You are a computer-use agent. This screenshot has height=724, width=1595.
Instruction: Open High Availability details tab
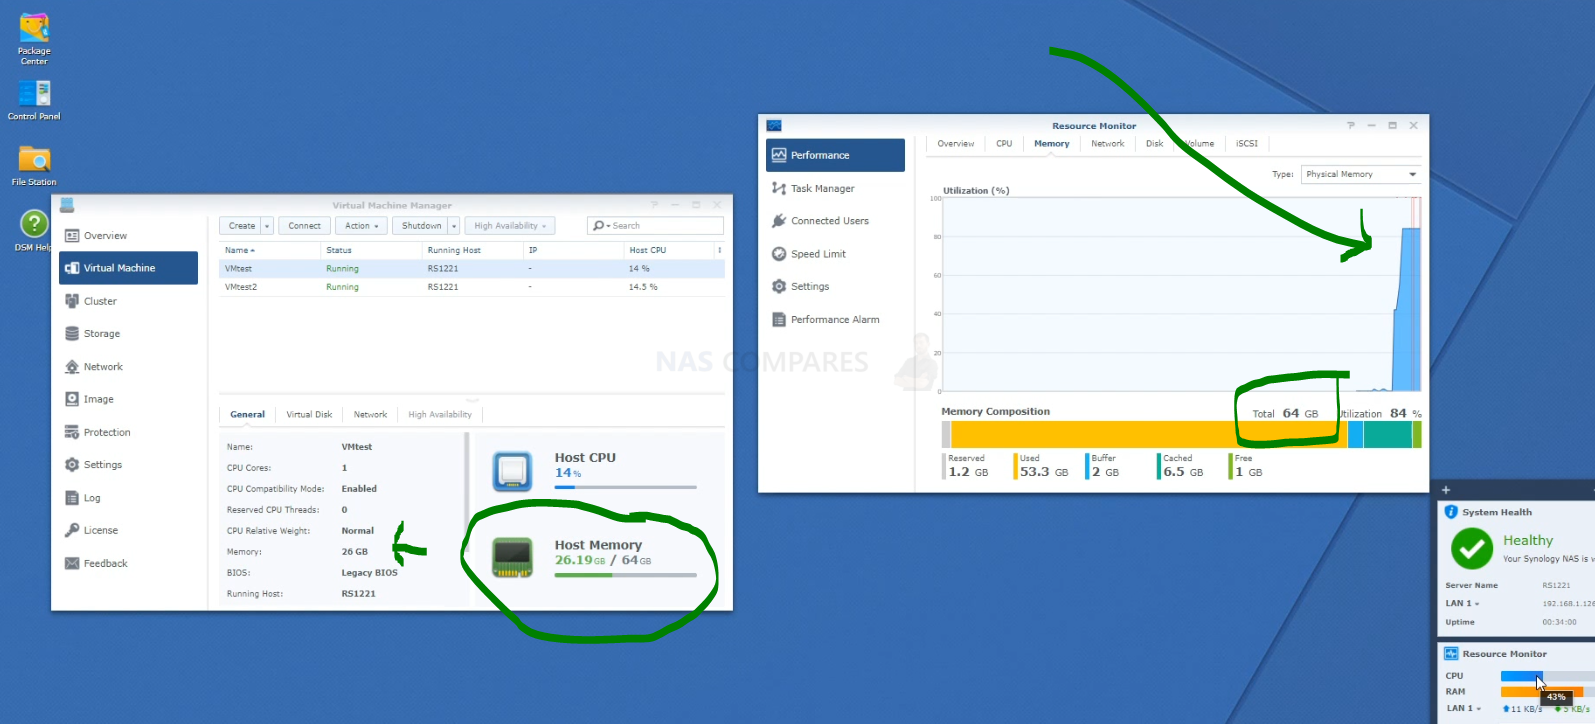(440, 414)
